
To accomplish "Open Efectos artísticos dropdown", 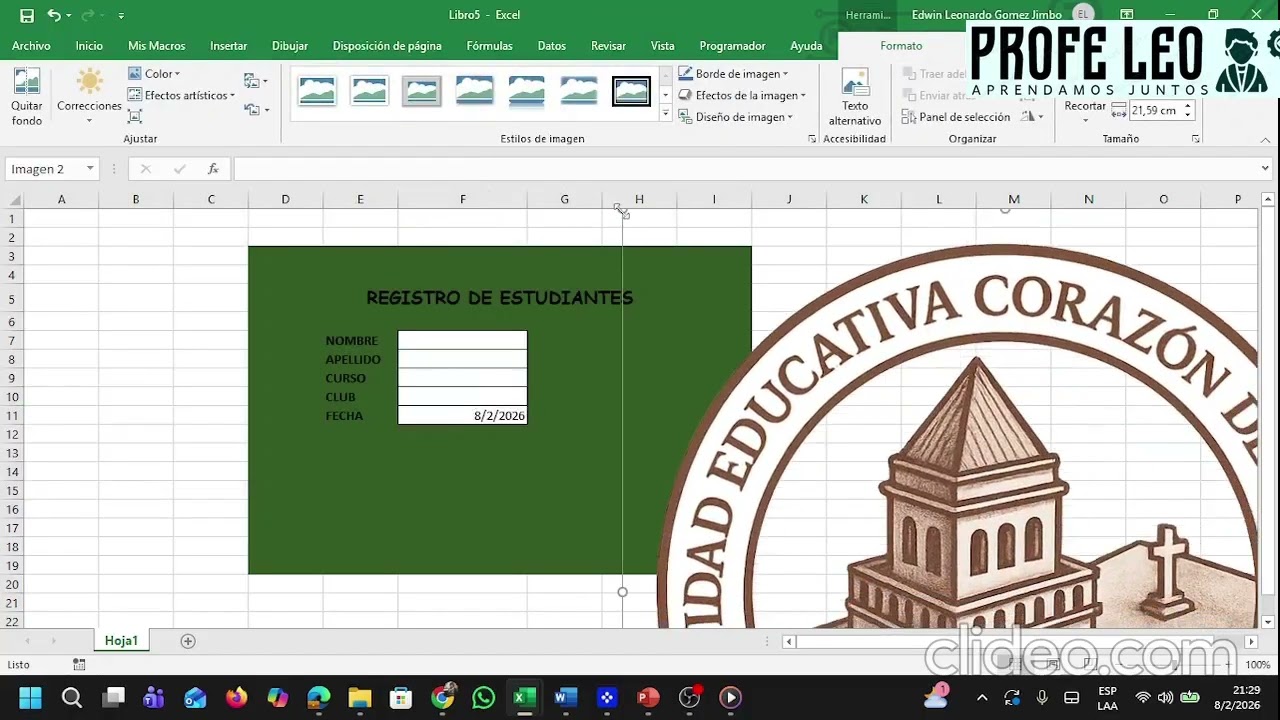I will [x=181, y=95].
